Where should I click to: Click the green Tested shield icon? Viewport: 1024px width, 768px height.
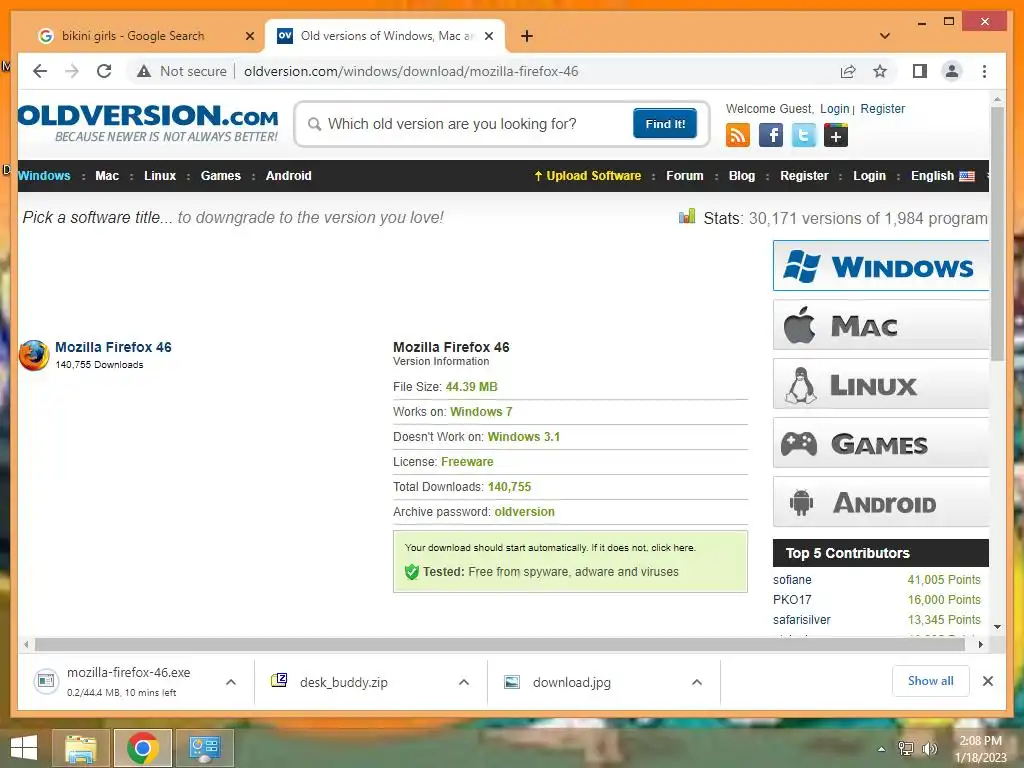pyautogui.click(x=411, y=572)
